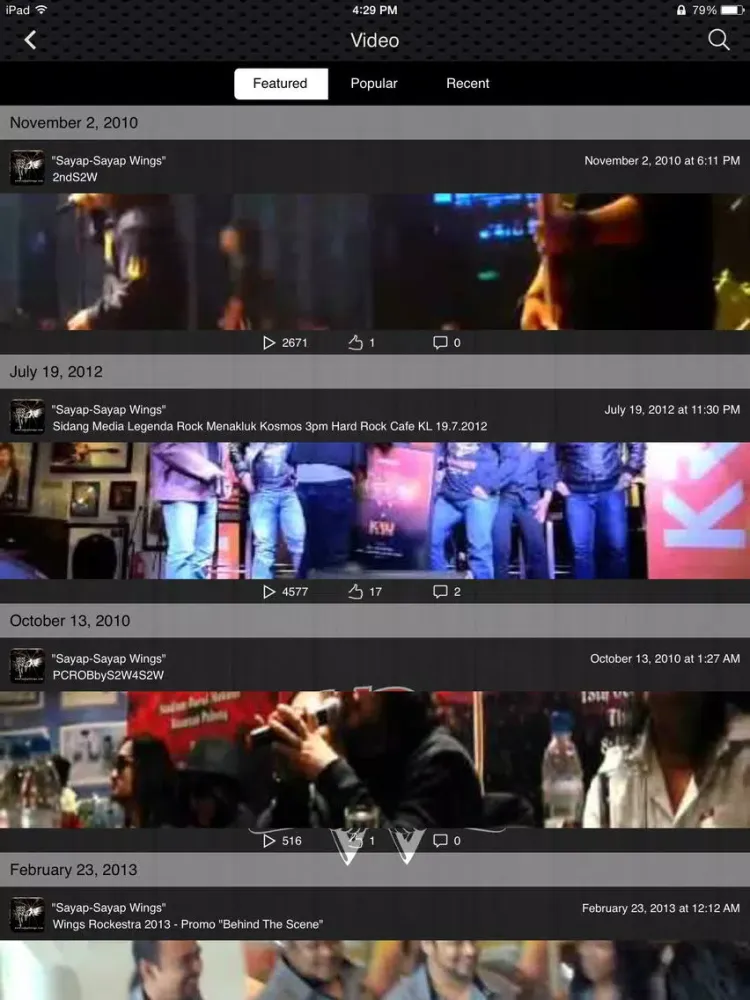
Task: Tap the 4:29 PM clock in status bar
Action: (x=375, y=10)
